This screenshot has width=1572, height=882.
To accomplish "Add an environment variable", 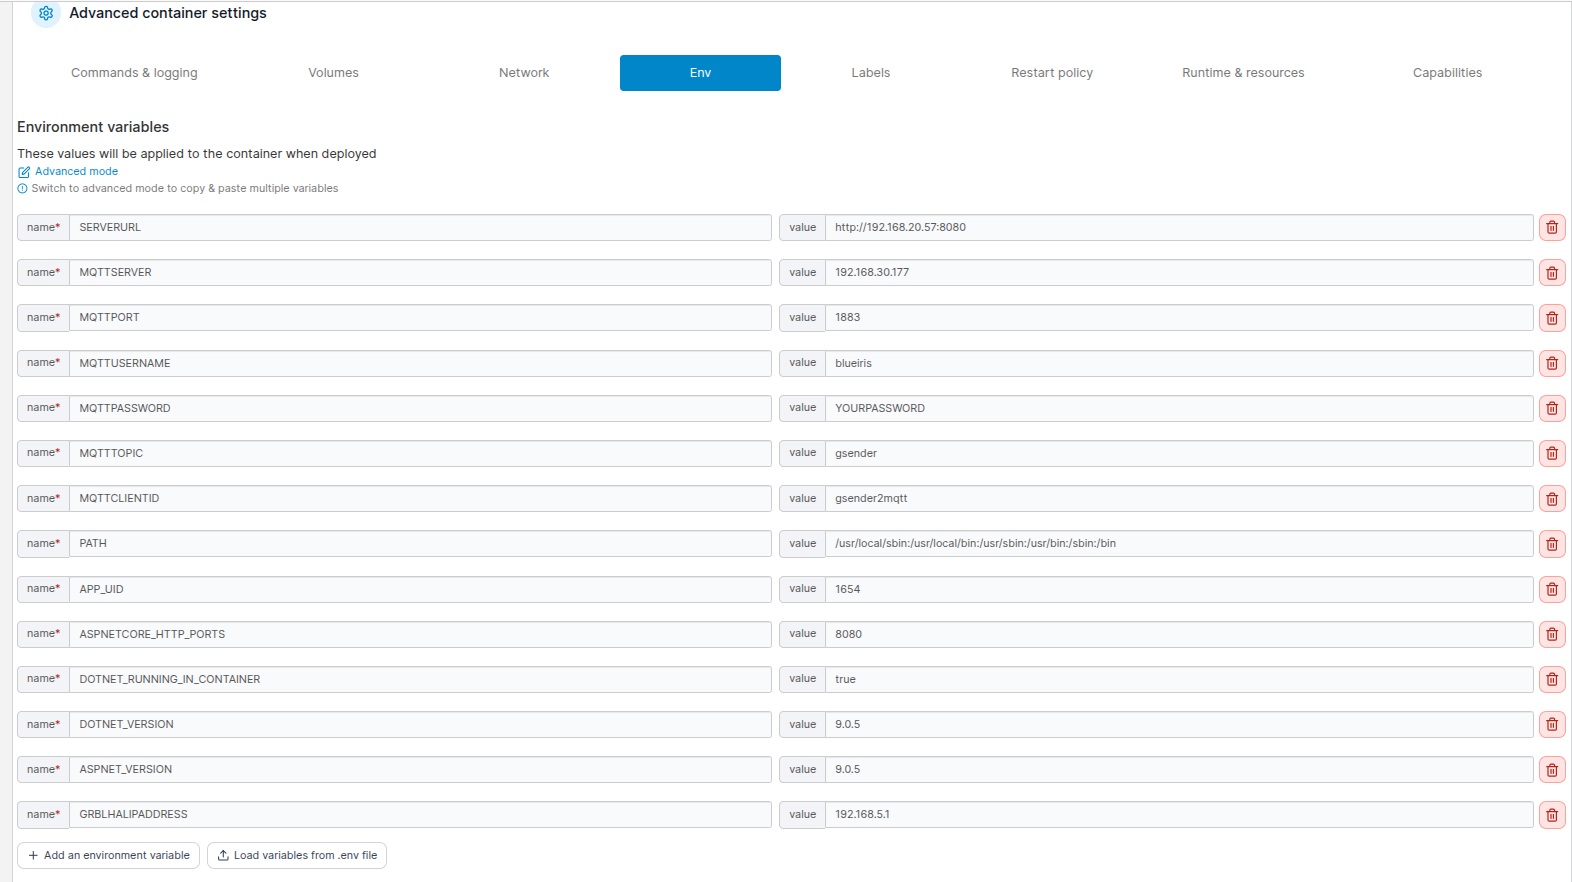I will (x=108, y=855).
